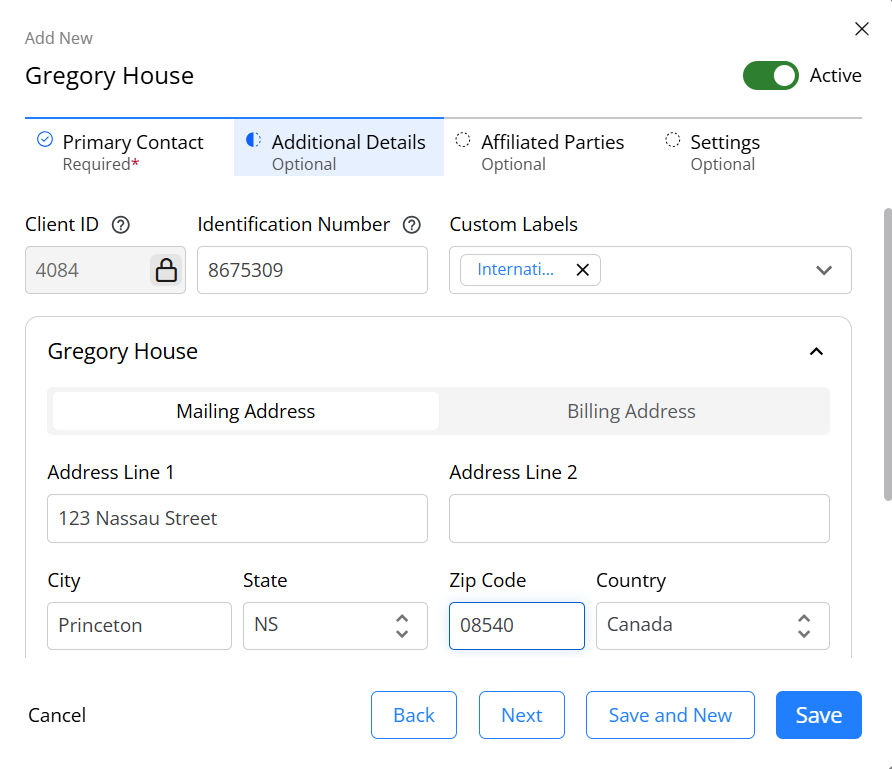
Task: Click the Primary Contact completed checkmark icon
Action: (x=45, y=139)
